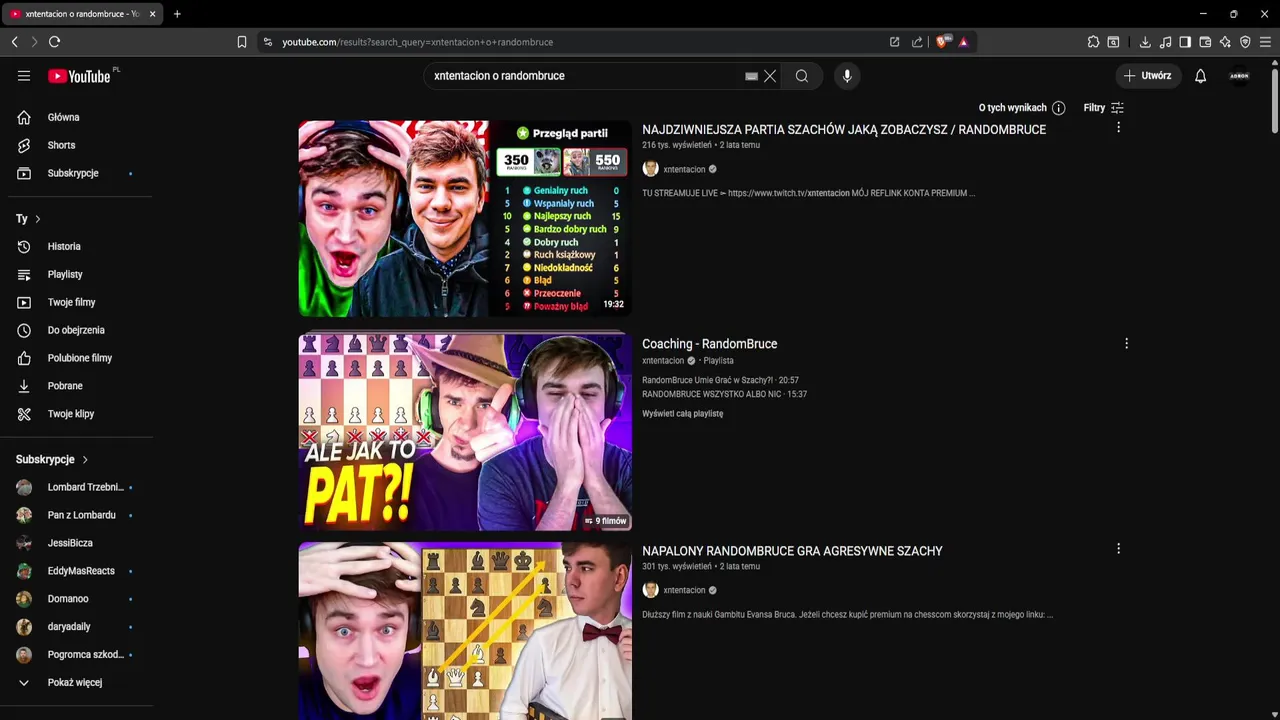Open 'RANDOMBRUCE WSZYSTKO ALBO NIC' playlist entry
The height and width of the screenshot is (720, 1280).
click(x=724, y=394)
